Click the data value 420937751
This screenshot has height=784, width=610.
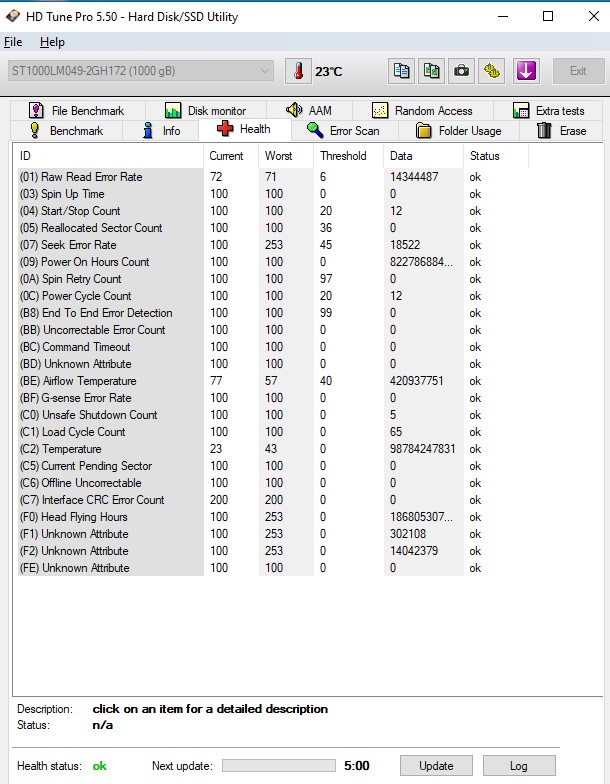pyautogui.click(x=416, y=380)
